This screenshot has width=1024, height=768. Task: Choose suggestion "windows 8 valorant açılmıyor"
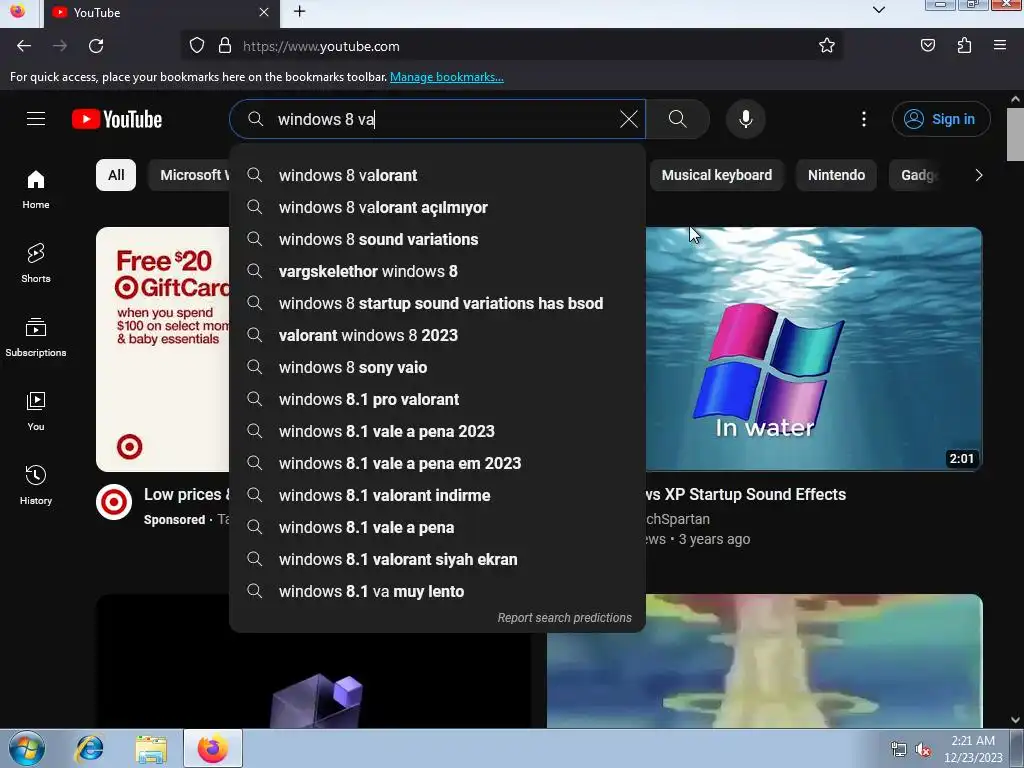tap(438, 207)
